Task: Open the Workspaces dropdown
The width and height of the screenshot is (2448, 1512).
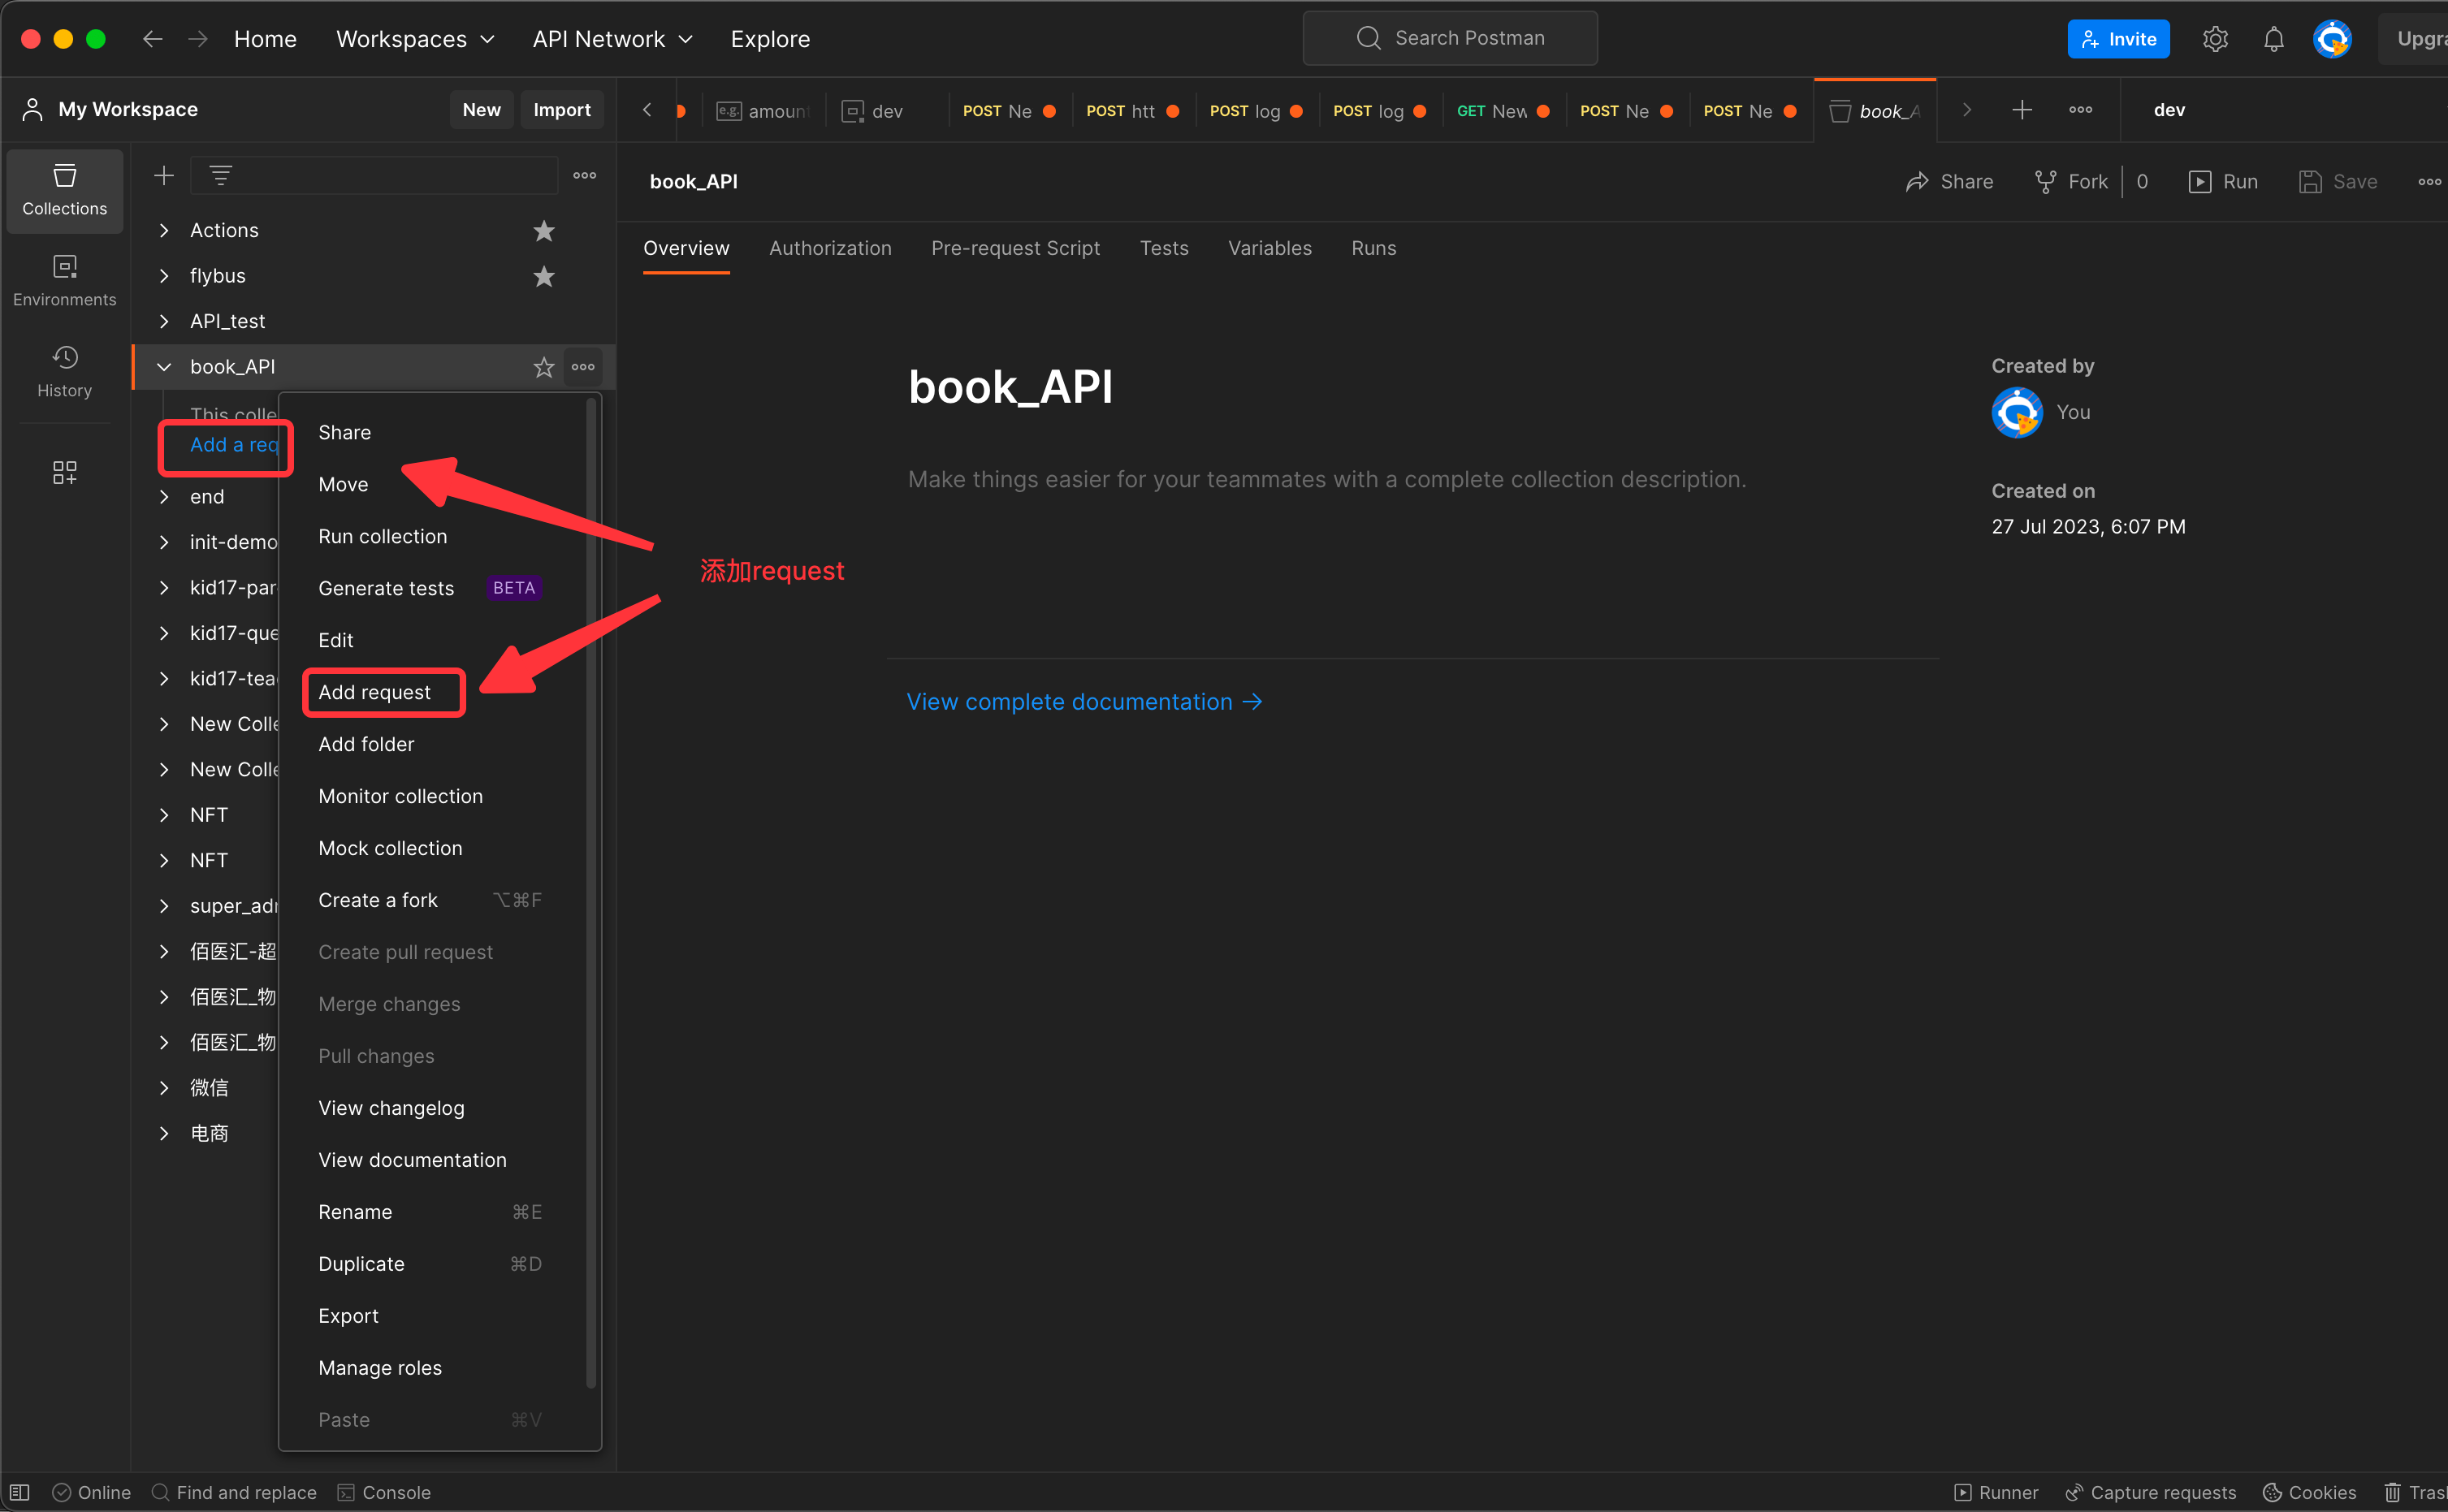Action: click(x=415, y=39)
